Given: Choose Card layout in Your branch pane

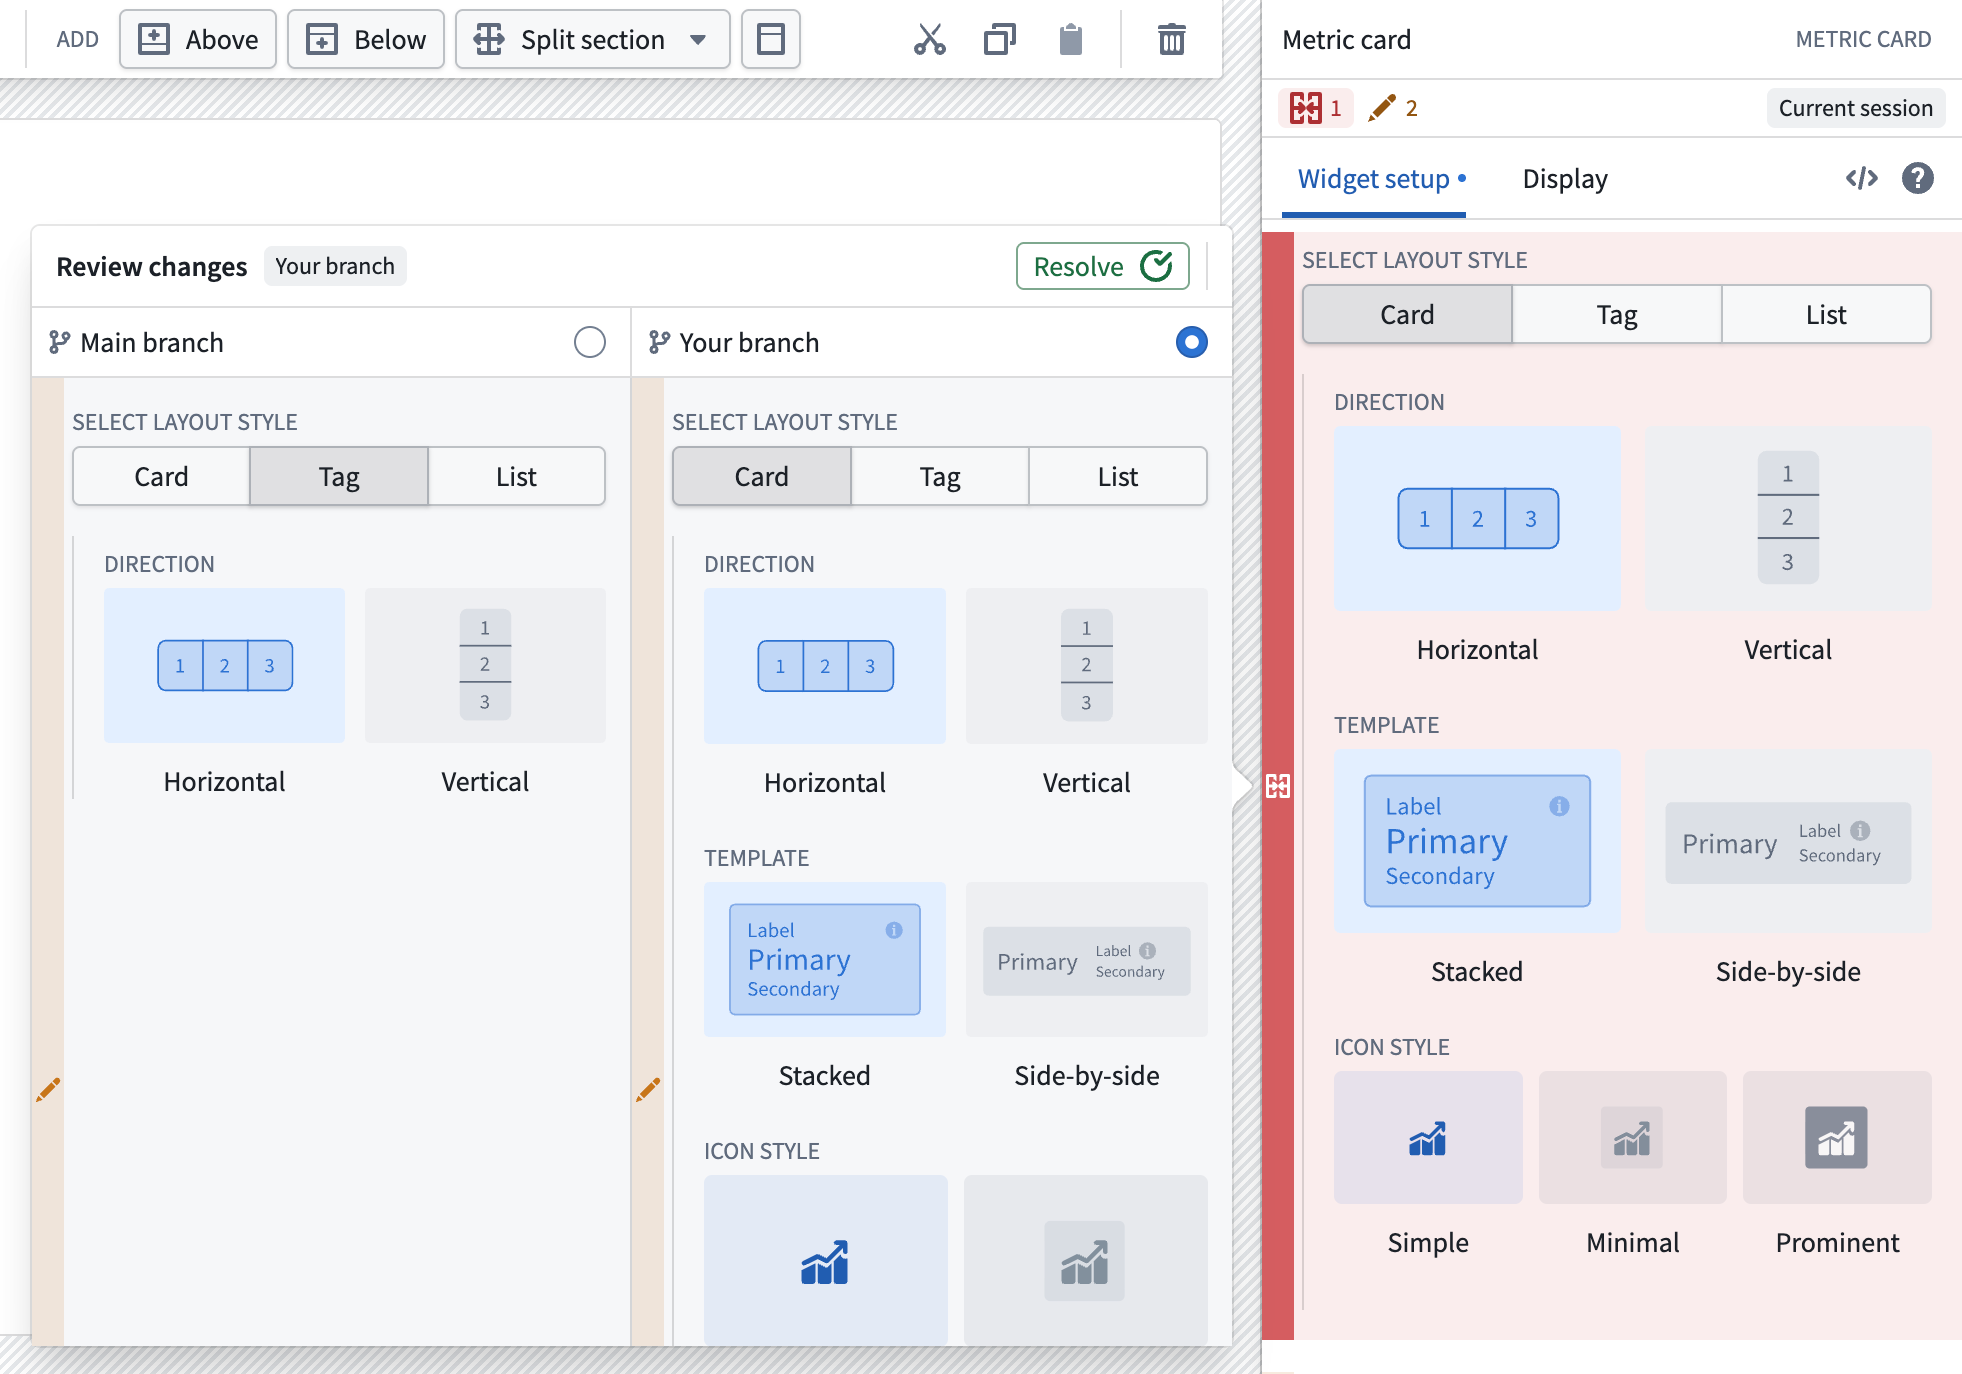Looking at the screenshot, I should coord(761,476).
